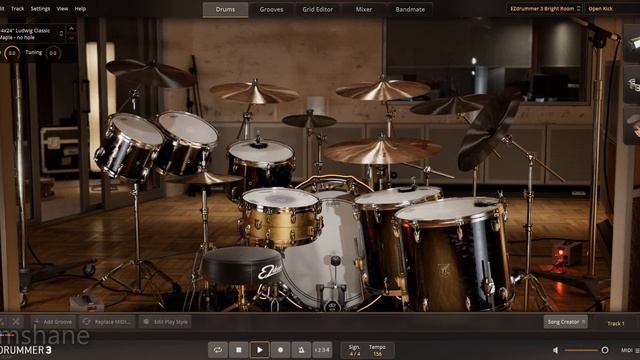Click the upper right crash cymbal
The height and width of the screenshot is (360, 640).
click(383, 90)
